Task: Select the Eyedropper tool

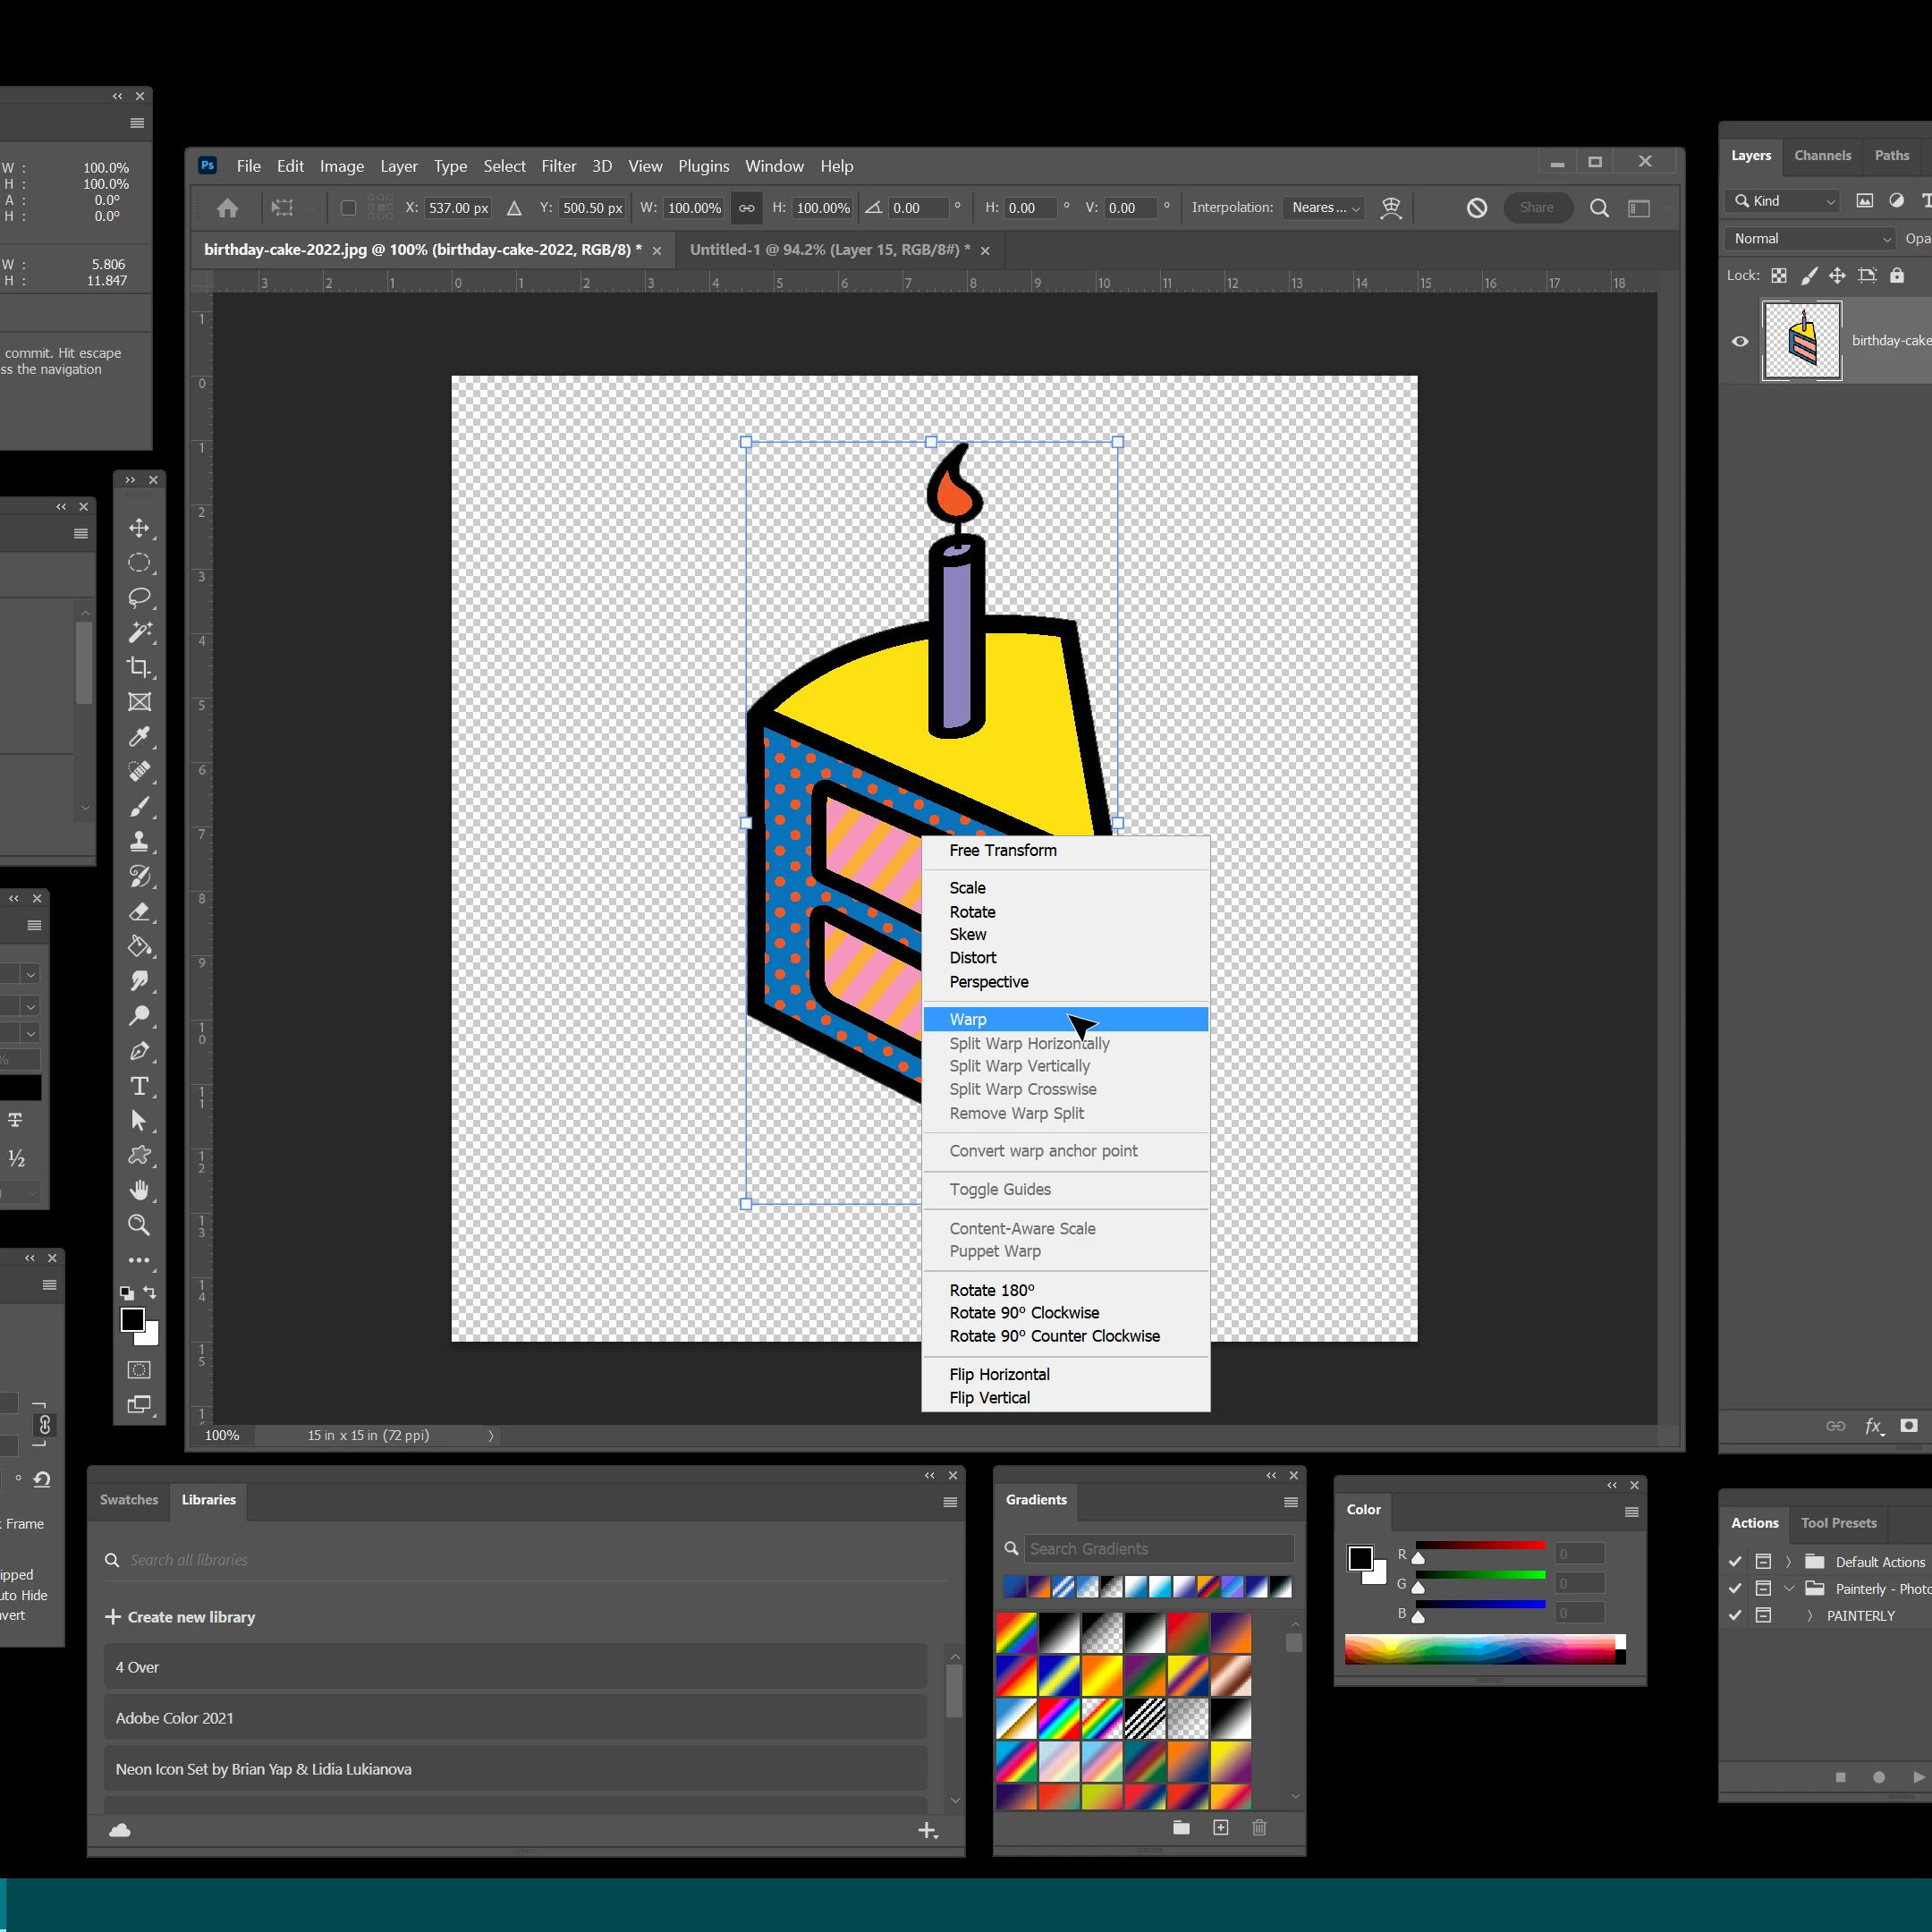Action: pyautogui.click(x=139, y=737)
